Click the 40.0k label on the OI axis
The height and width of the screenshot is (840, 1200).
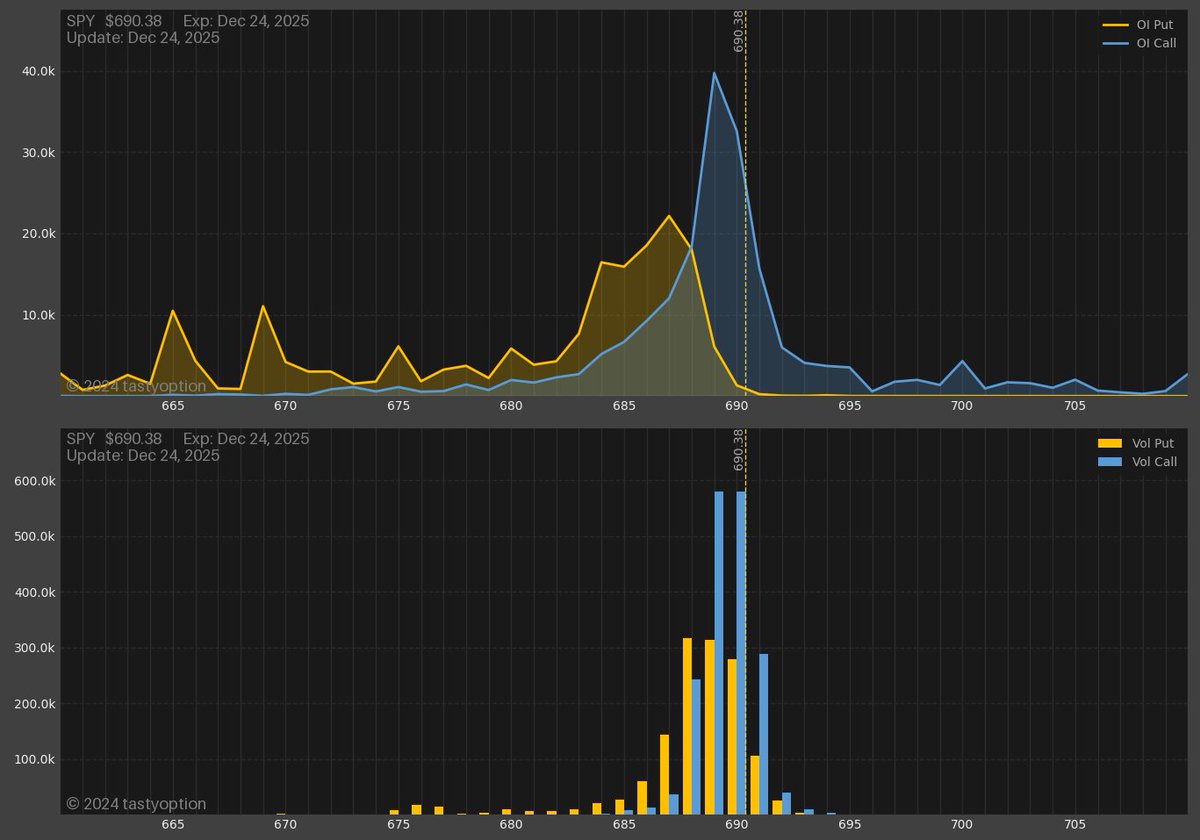pos(38,72)
